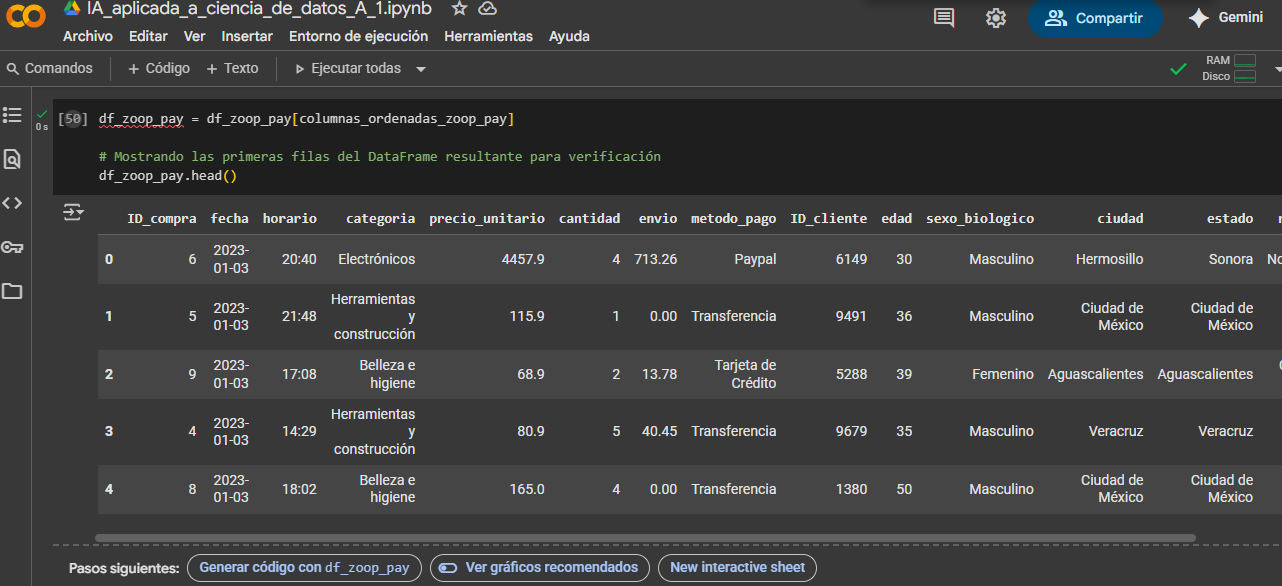Open the Gemini assistant button
This screenshot has height=586, width=1282.
(1226, 18)
